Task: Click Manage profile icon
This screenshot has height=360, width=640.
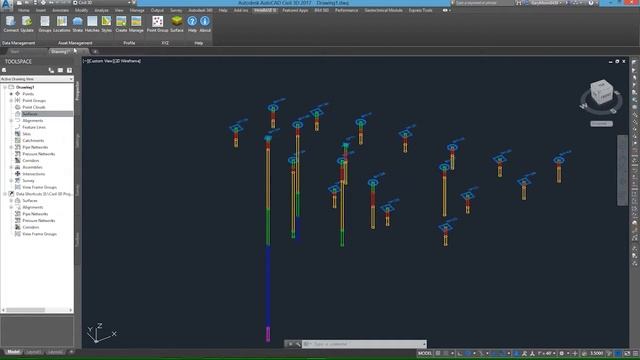Action: 136,24
